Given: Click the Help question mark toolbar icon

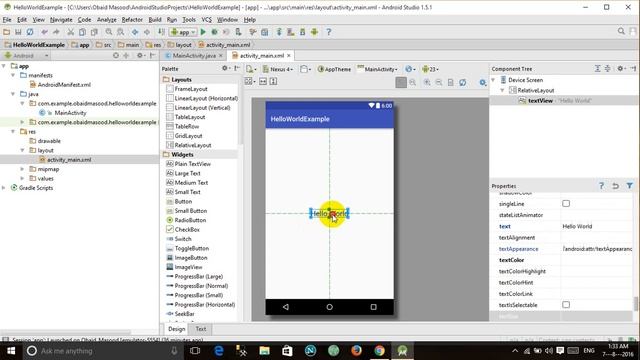Looking at the screenshot, I should click(329, 32).
